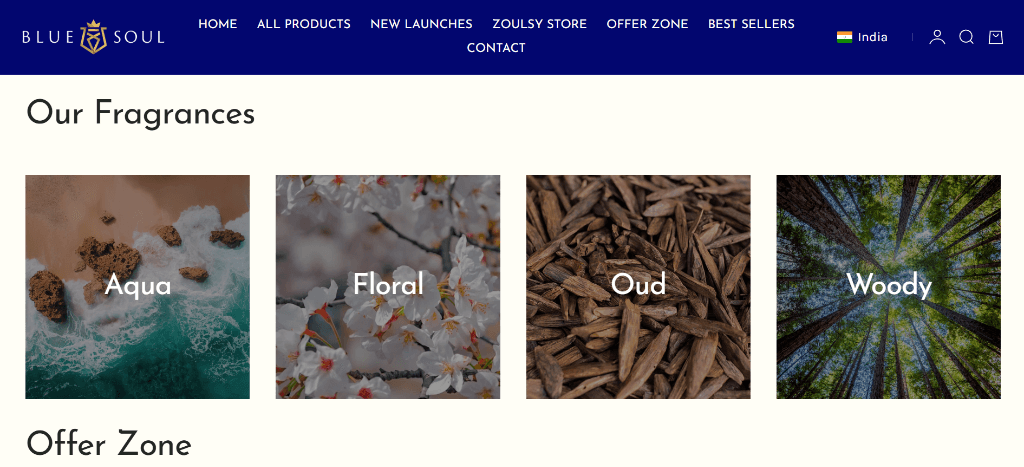This screenshot has width=1024, height=467.
Task: Open the user account icon
Action: click(937, 37)
